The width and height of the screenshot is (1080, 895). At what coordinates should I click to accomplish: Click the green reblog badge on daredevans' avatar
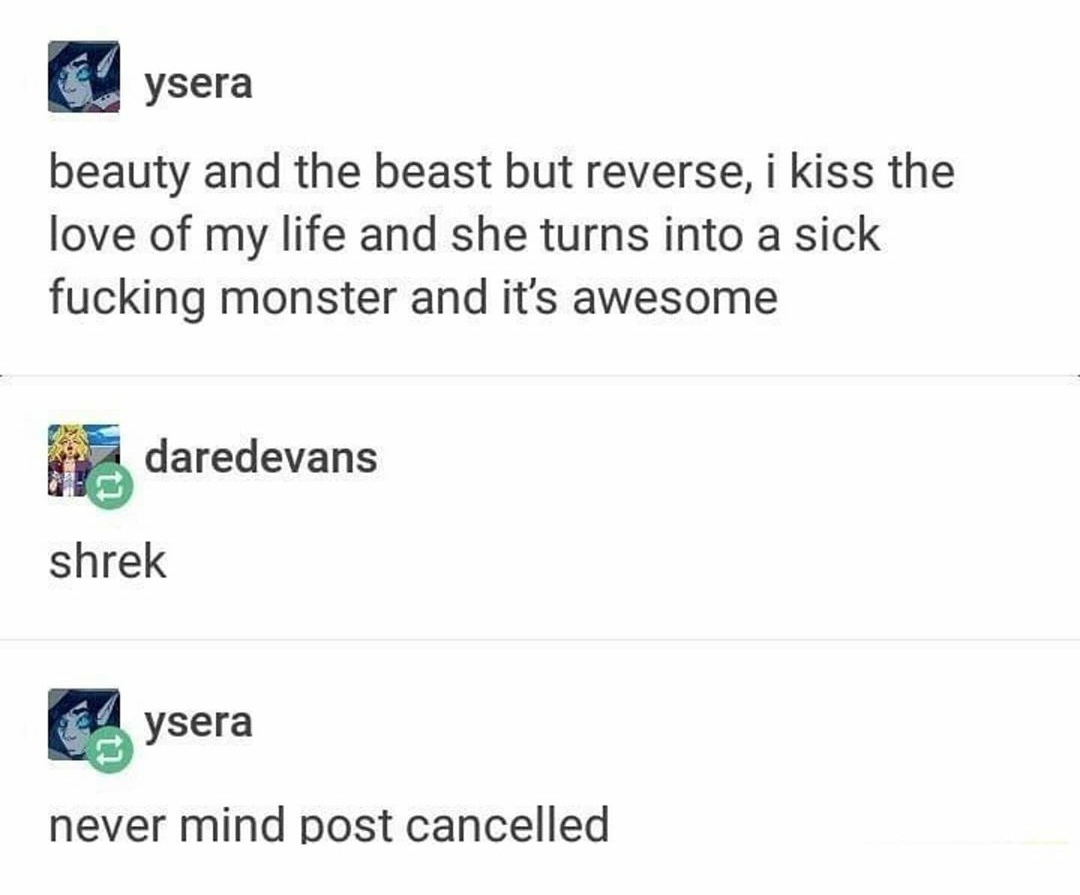tap(110, 486)
